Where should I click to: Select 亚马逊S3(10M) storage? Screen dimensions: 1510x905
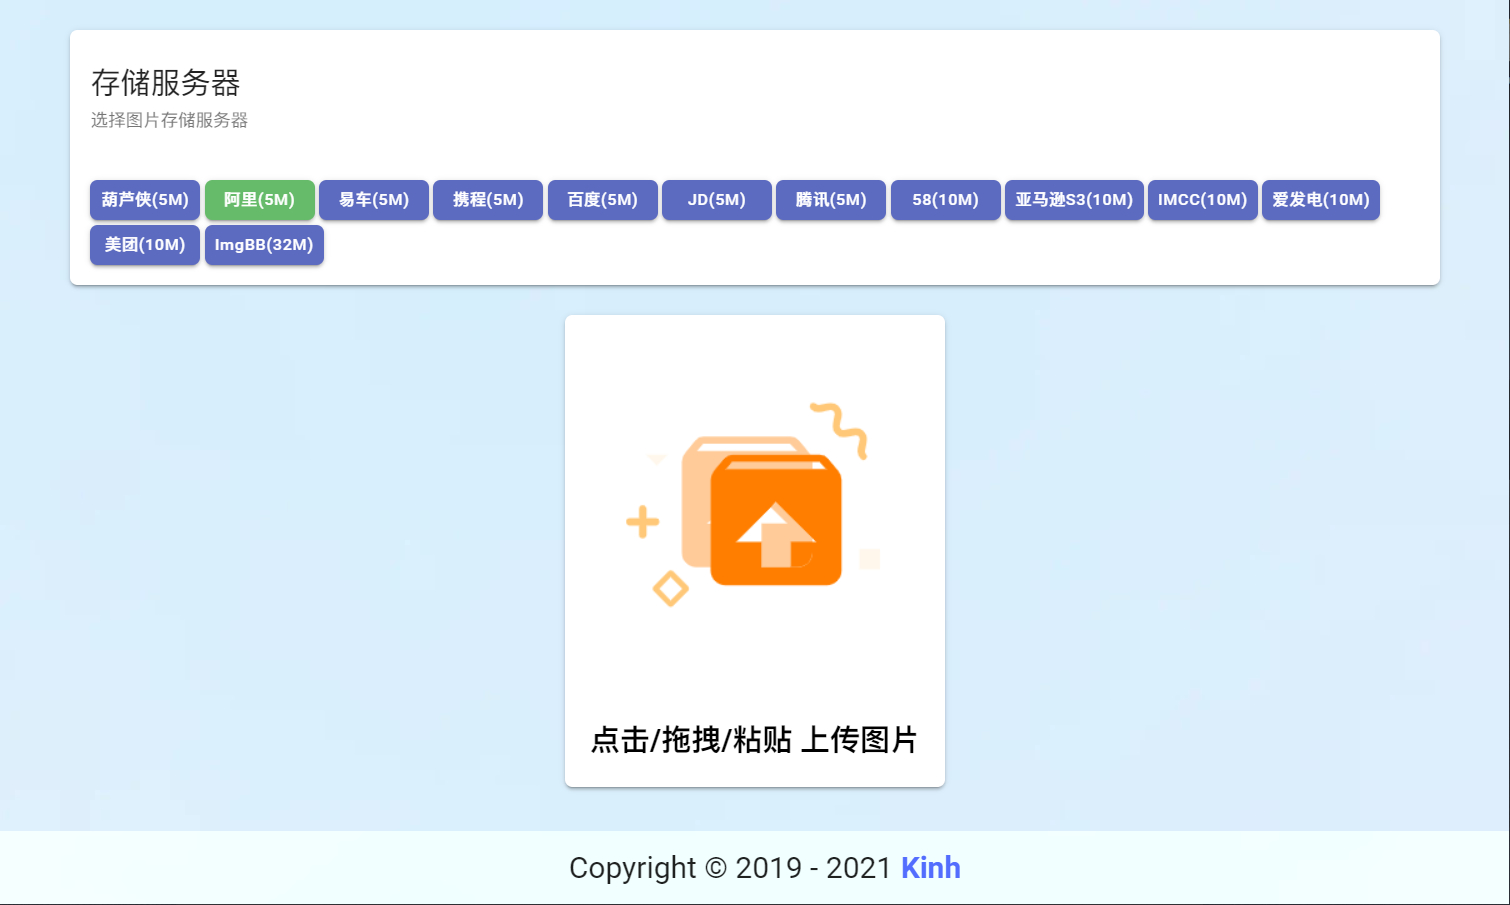[1073, 200]
